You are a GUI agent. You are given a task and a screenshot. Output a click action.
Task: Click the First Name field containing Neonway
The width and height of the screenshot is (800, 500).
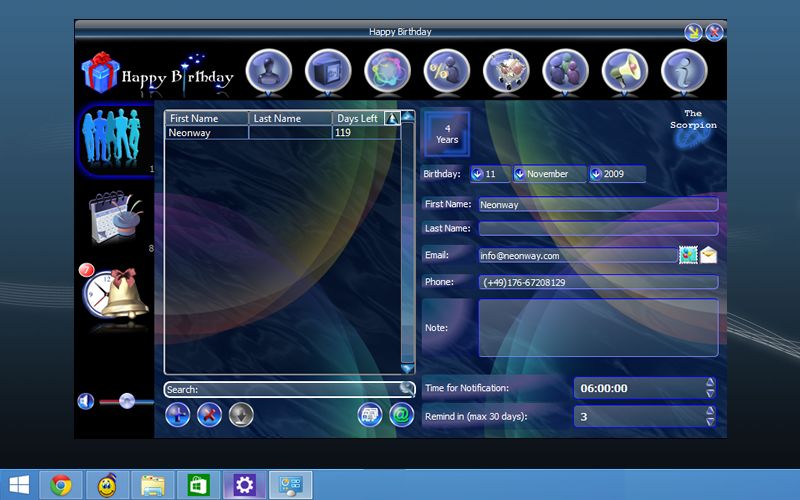(598, 205)
